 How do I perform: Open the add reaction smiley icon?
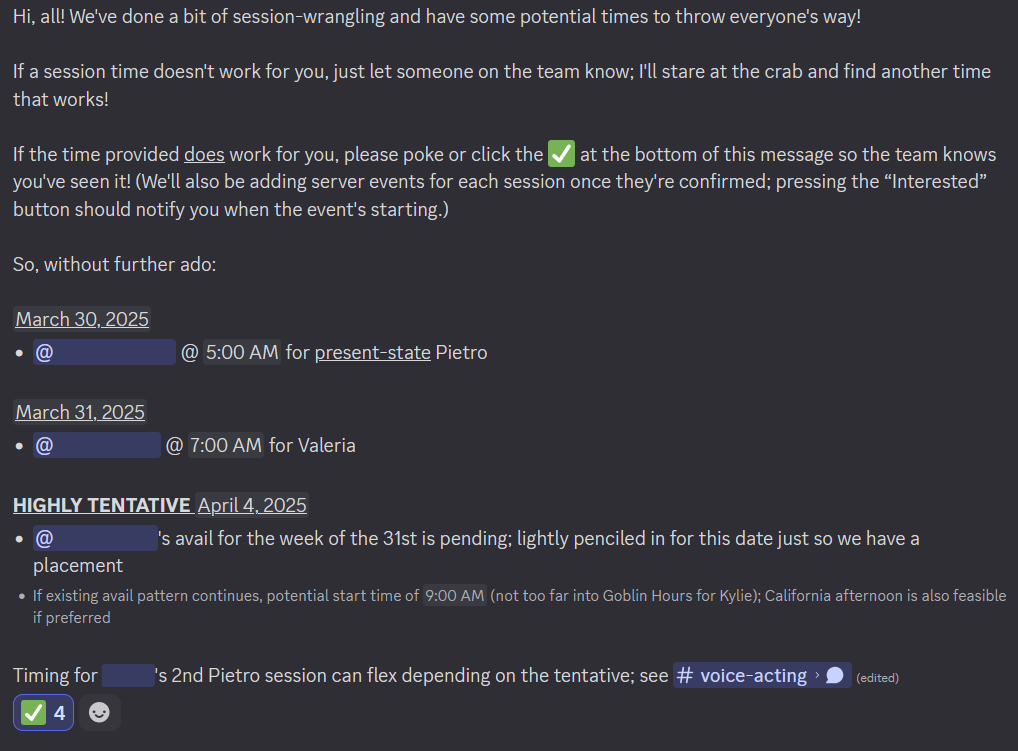click(99, 713)
